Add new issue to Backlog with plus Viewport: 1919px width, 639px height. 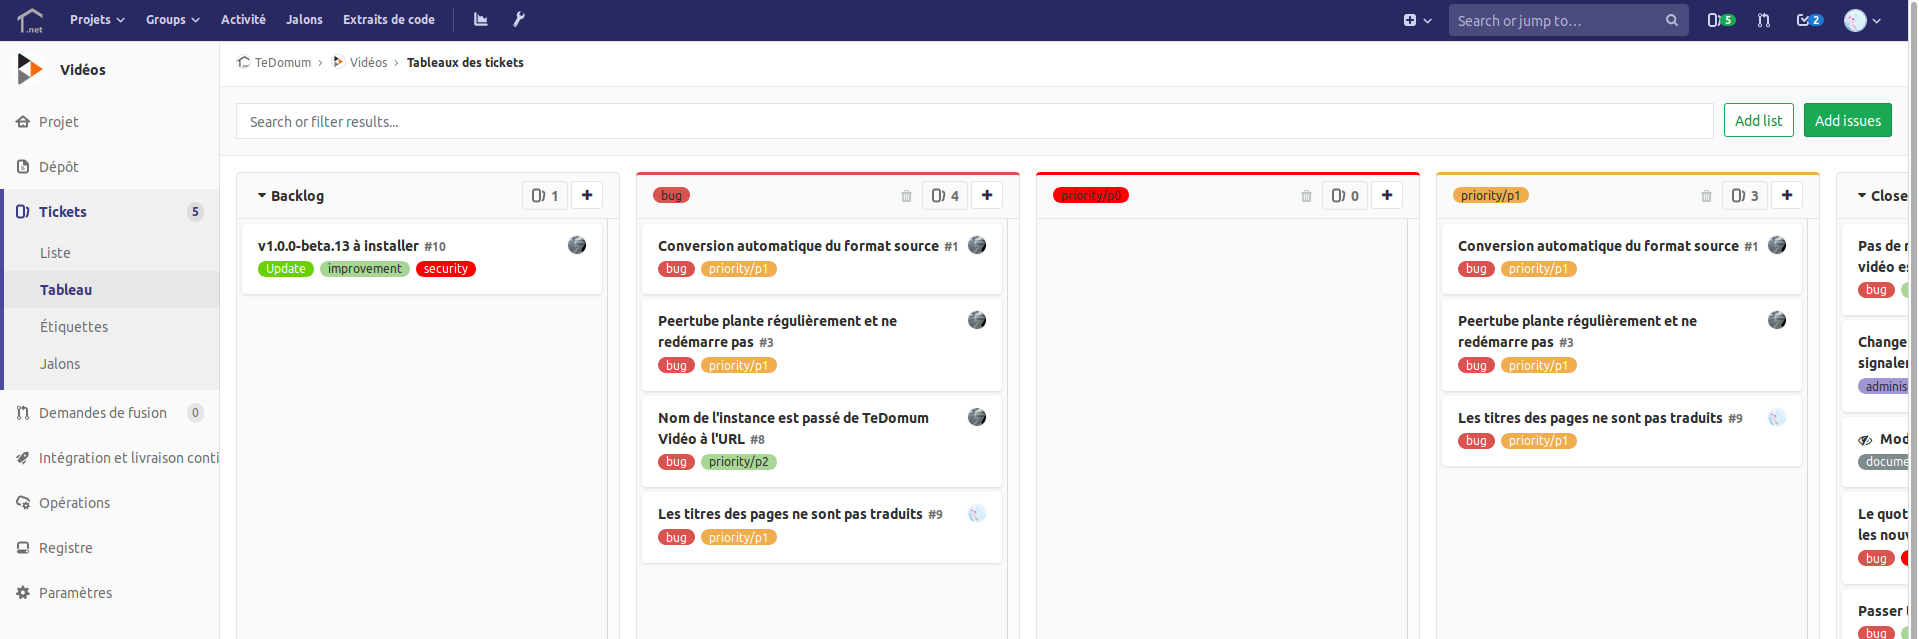pos(587,195)
